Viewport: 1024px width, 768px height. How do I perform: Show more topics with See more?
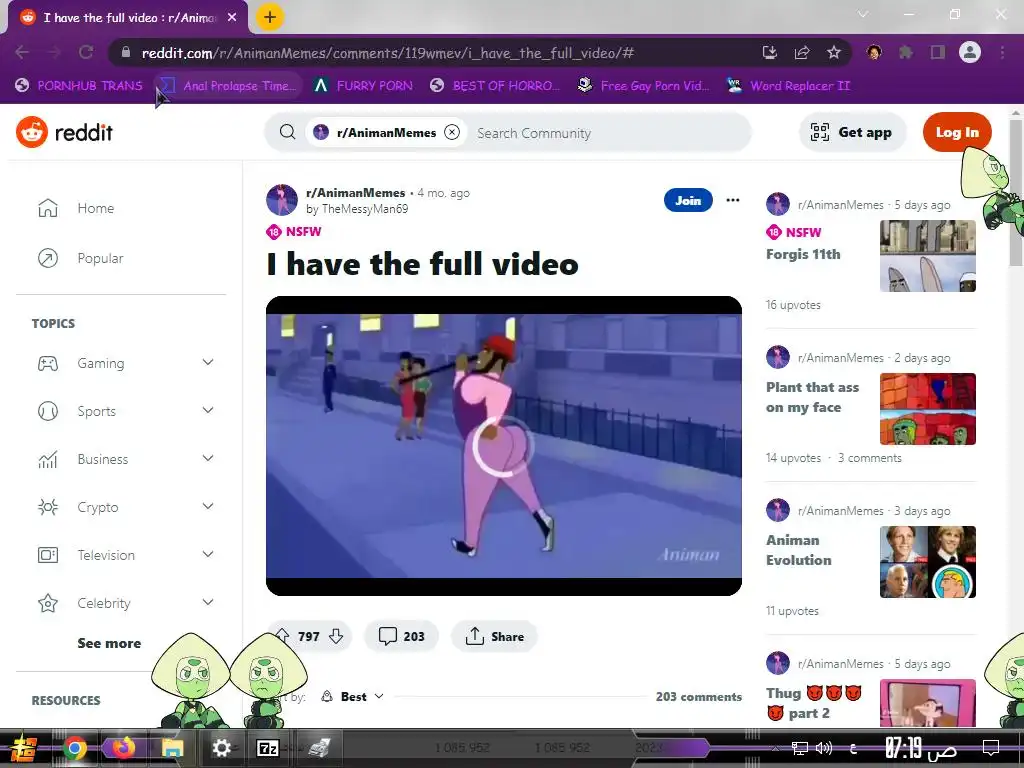click(109, 643)
